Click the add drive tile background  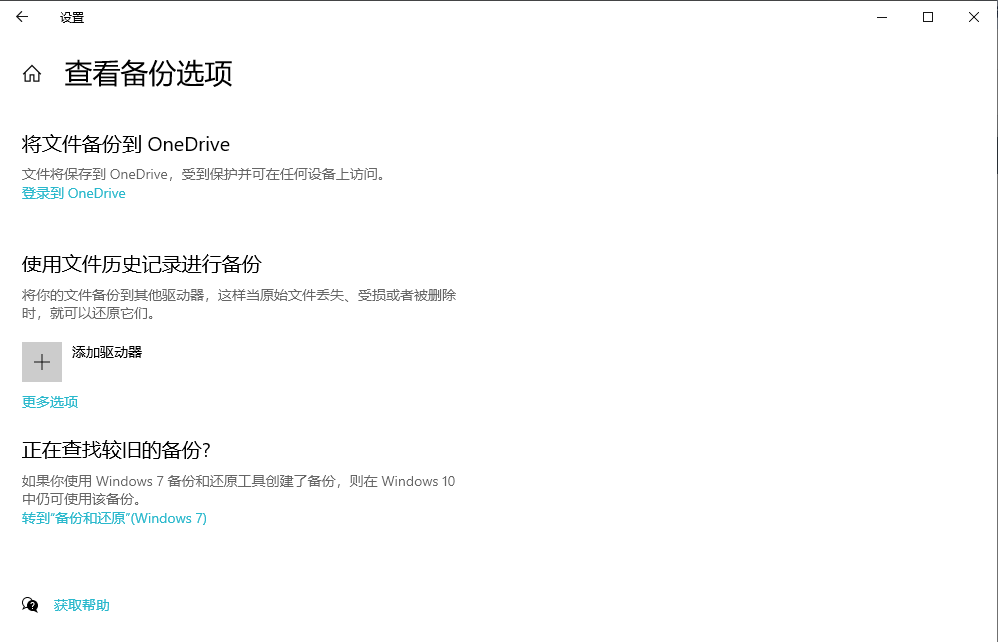tap(41, 361)
